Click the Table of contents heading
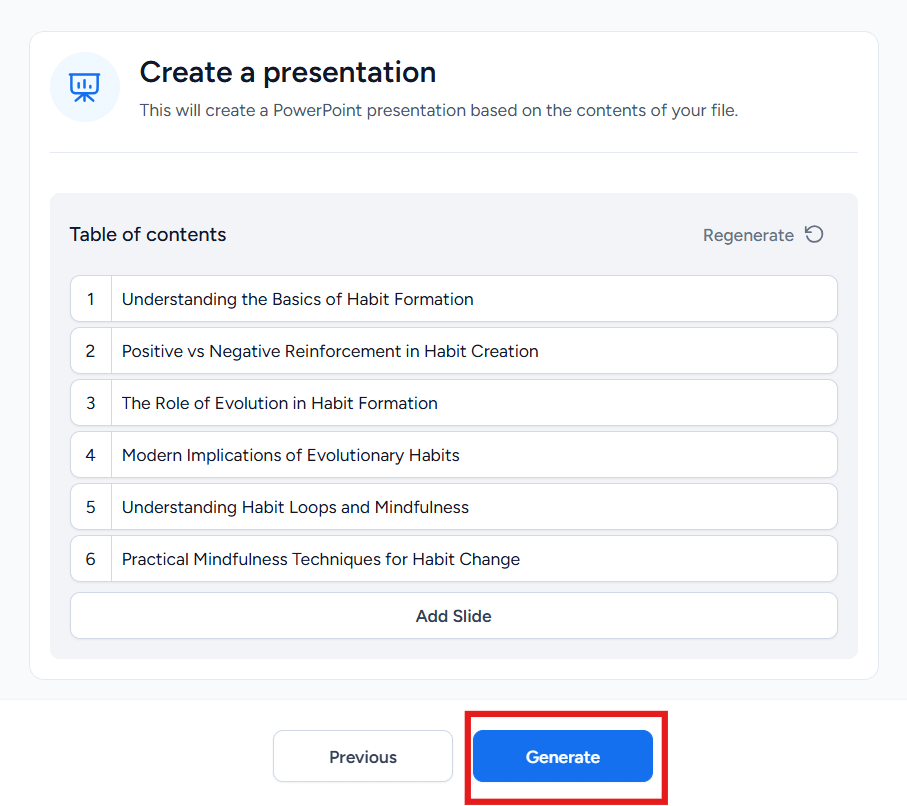This screenshot has width=907, height=806. tap(148, 234)
